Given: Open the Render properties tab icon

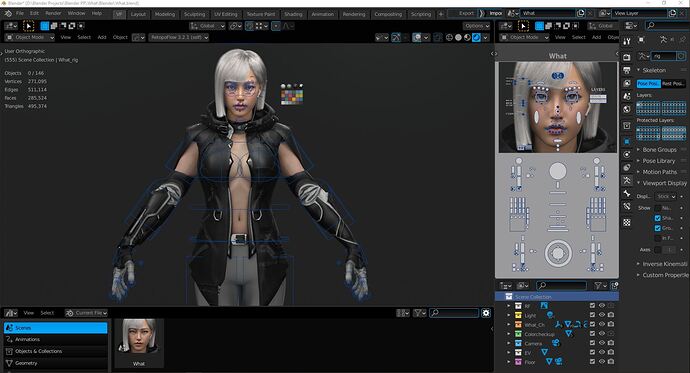Looking at the screenshot, I should pyautogui.click(x=627, y=57).
